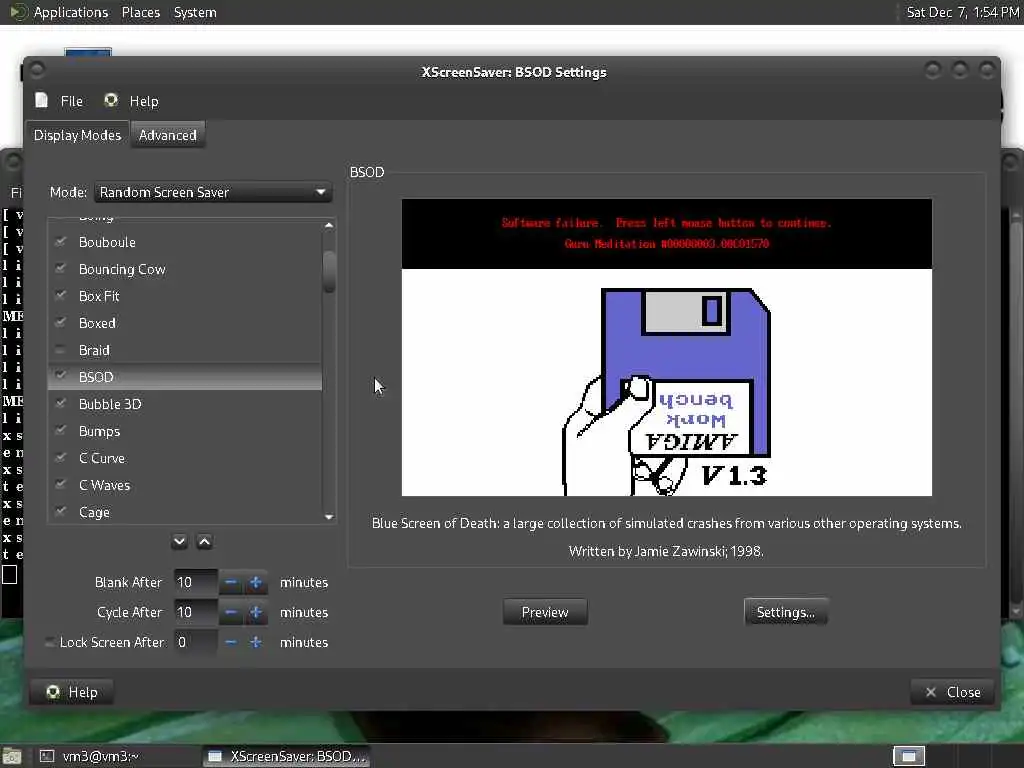Click the show desktop icon in taskbar
Screen dimensions: 1024x768
coord(12,757)
